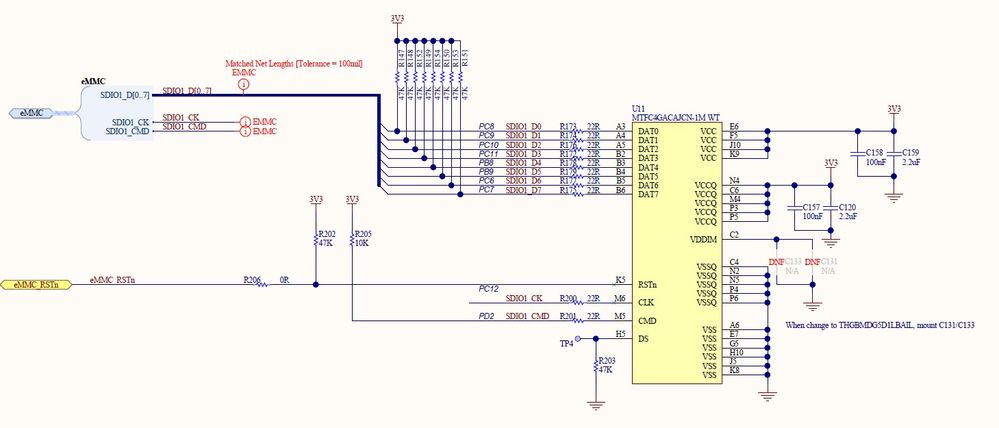Click the MTFC4GACAJCN-1M WT part number
The width and height of the screenshot is (999, 428).
676,118
